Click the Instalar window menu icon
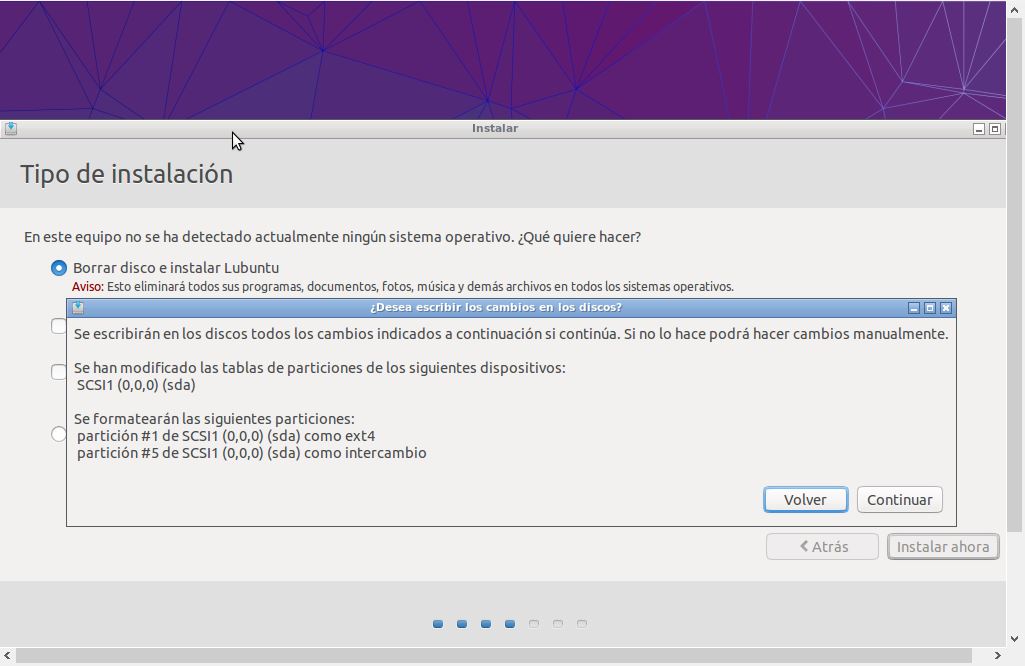The image size is (1025, 666). point(10,128)
